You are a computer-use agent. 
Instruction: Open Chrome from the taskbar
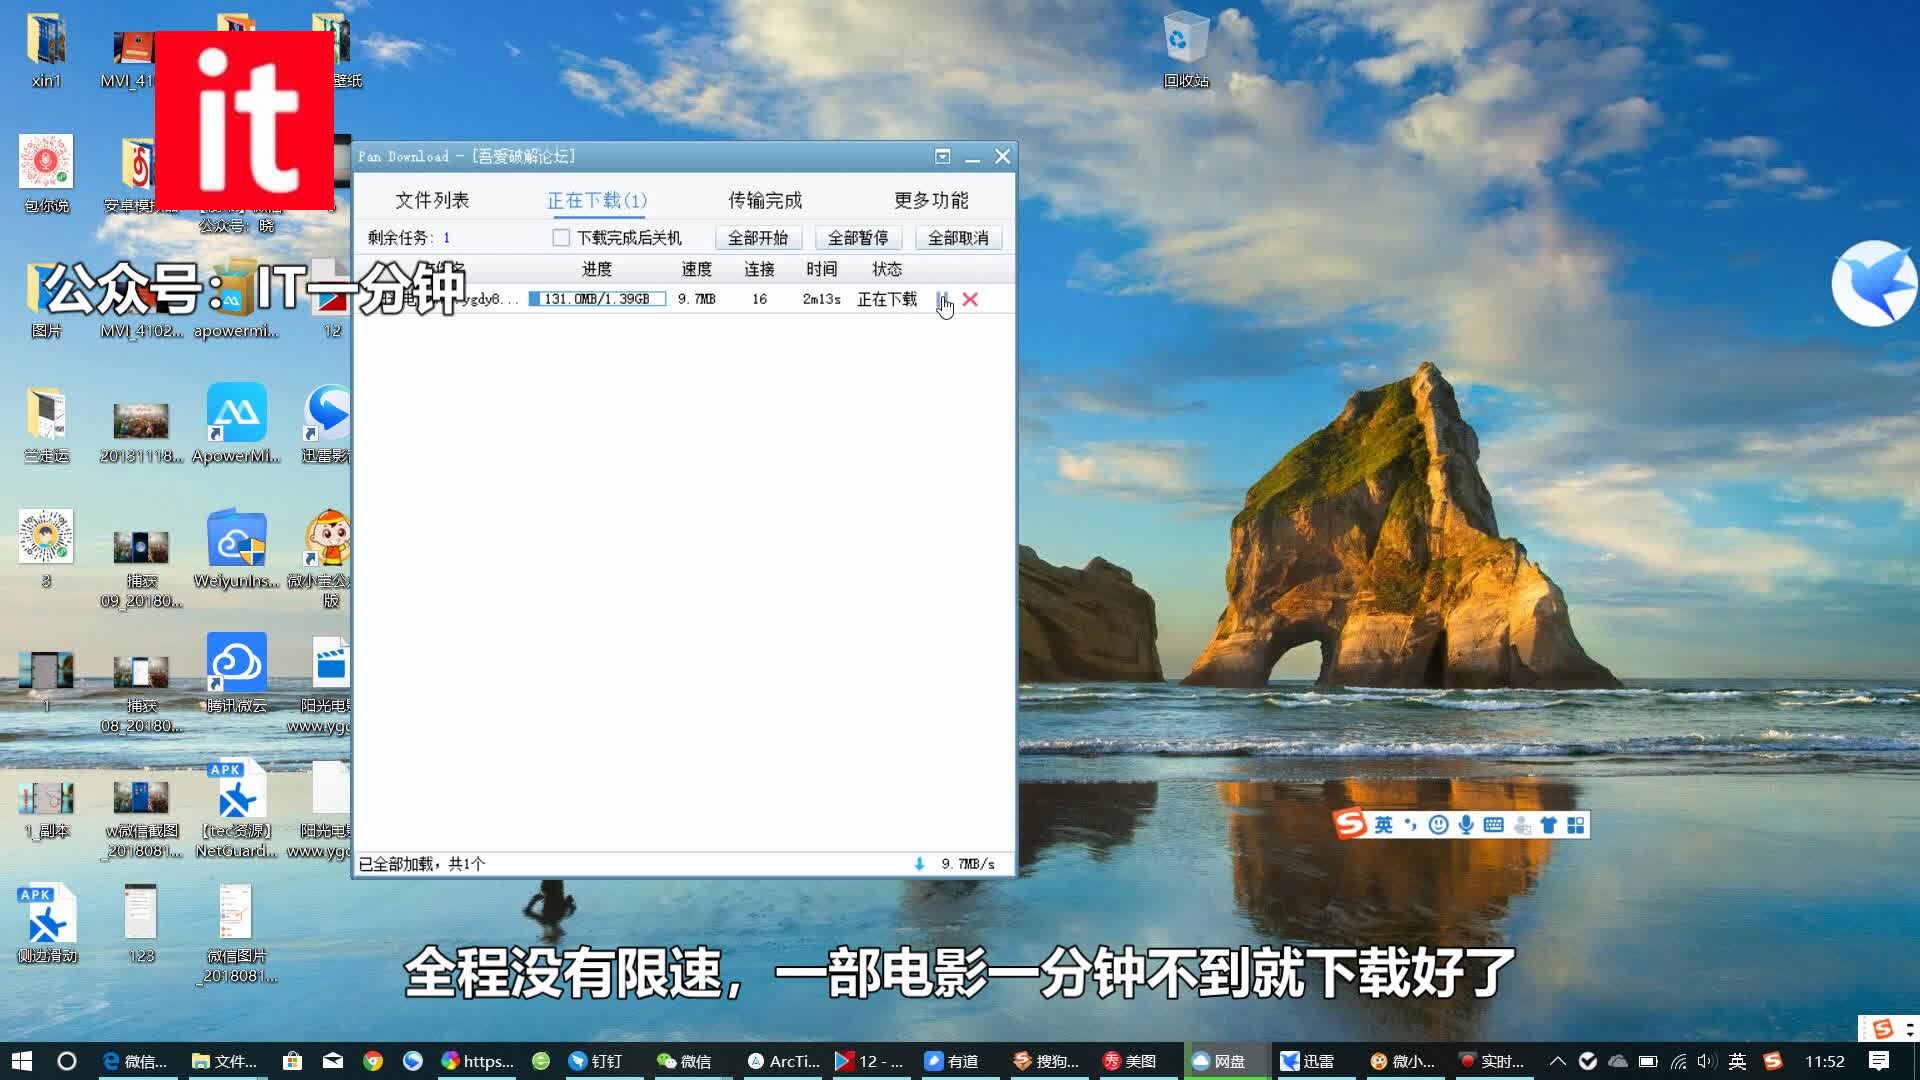373,1061
